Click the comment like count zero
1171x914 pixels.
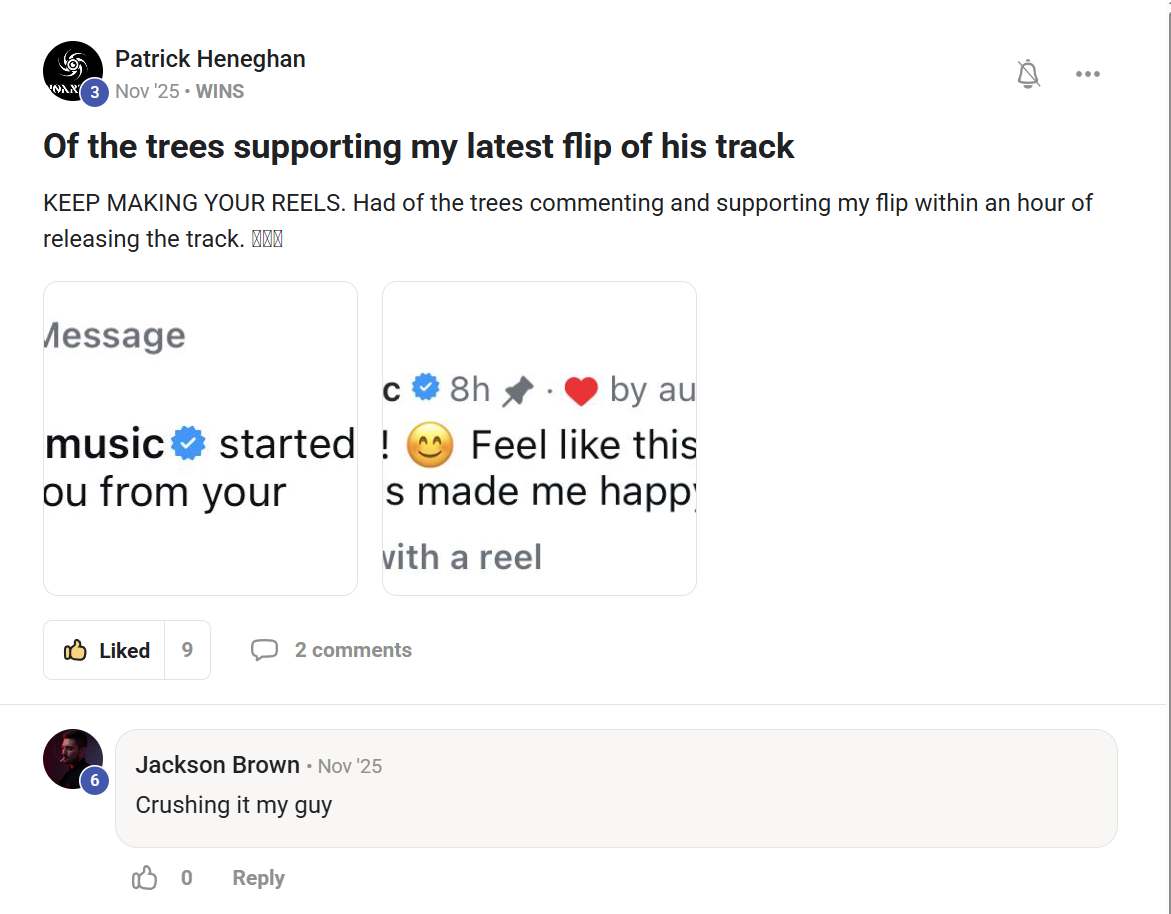tap(187, 878)
